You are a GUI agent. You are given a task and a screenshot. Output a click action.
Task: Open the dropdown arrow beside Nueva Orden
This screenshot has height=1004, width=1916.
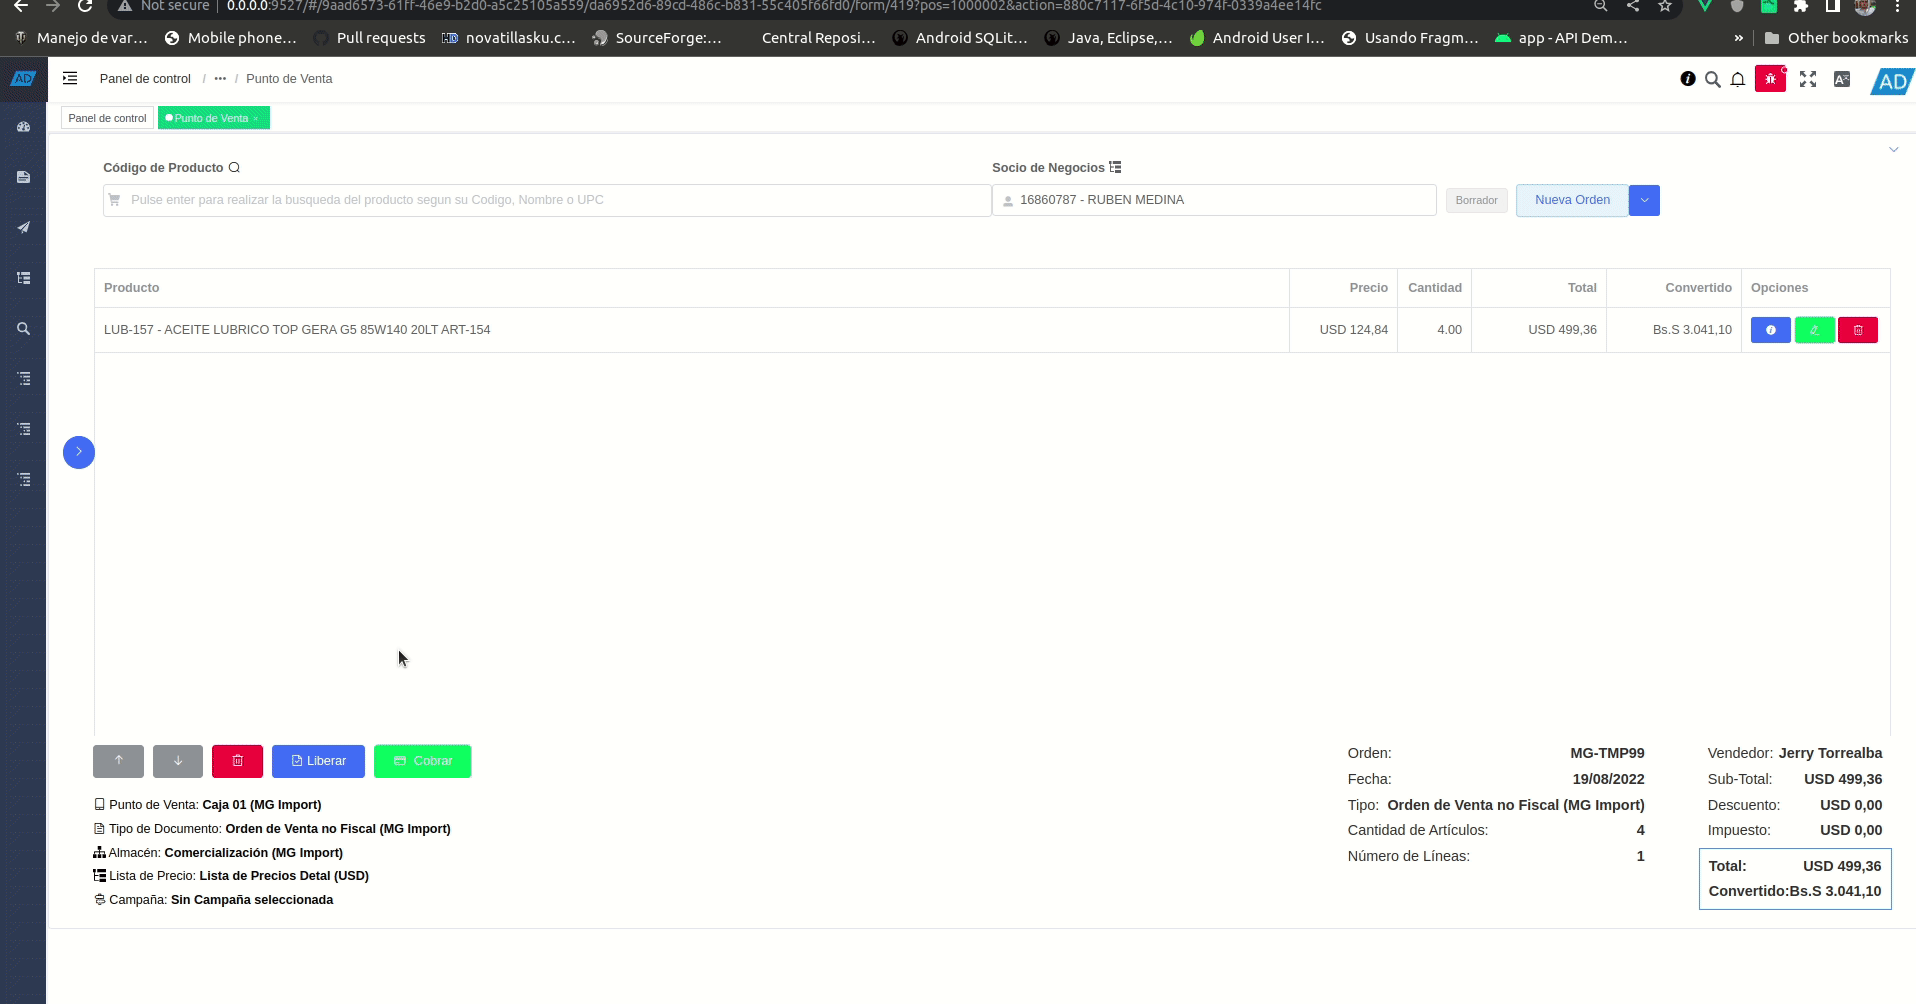(x=1644, y=200)
